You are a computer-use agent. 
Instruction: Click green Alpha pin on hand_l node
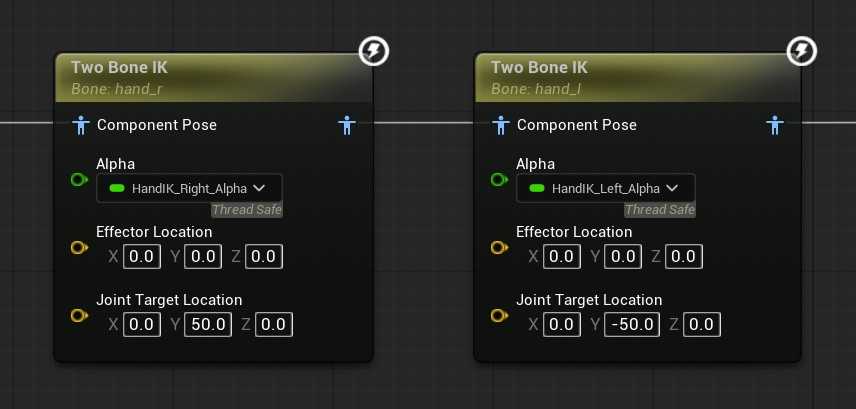pyautogui.click(x=499, y=180)
